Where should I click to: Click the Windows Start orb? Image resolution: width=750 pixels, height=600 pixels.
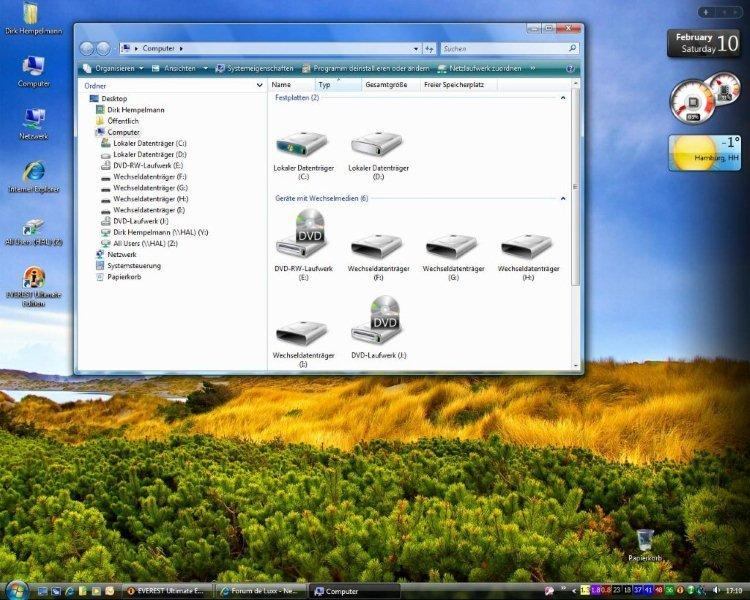(16, 590)
